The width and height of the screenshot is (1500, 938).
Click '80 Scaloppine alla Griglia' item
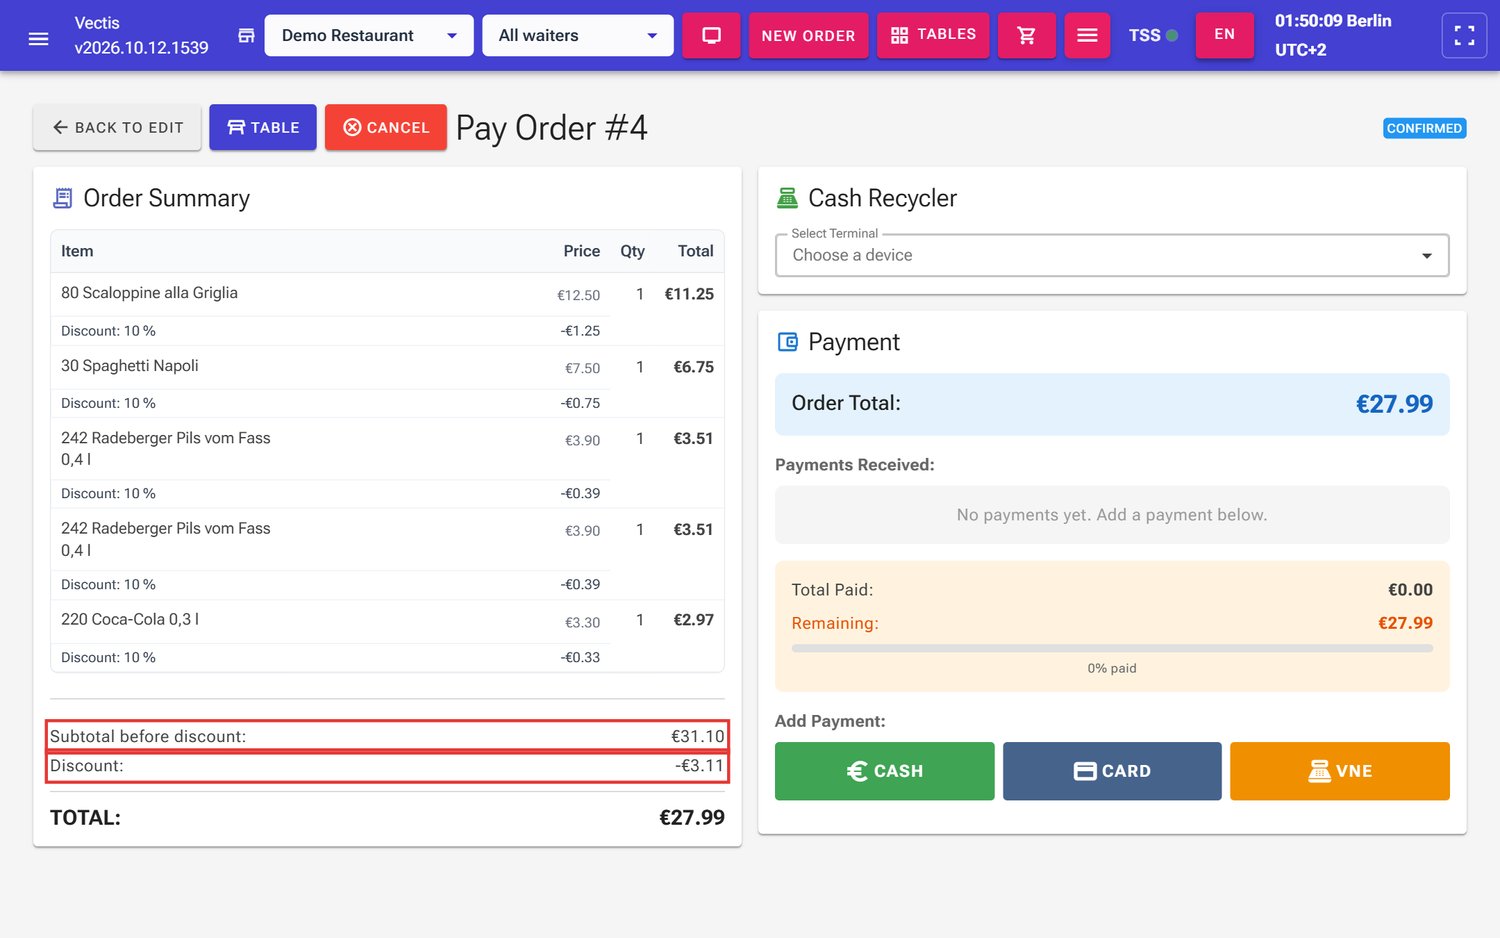[x=149, y=293]
